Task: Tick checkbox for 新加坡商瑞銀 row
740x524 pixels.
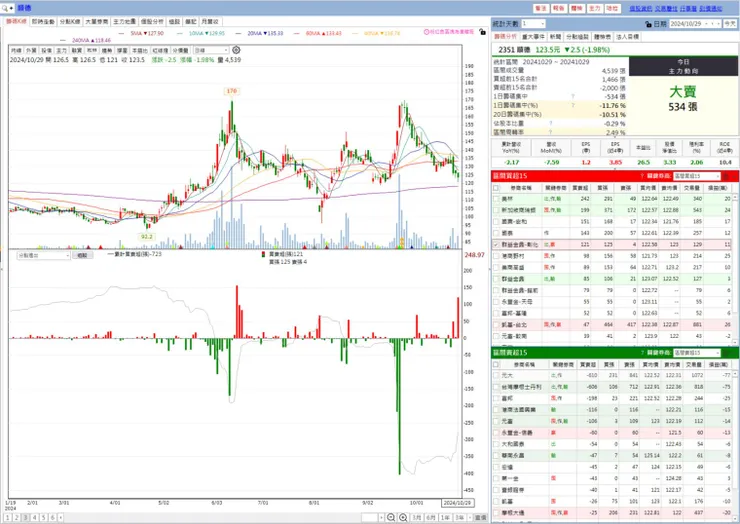Action: [496, 210]
